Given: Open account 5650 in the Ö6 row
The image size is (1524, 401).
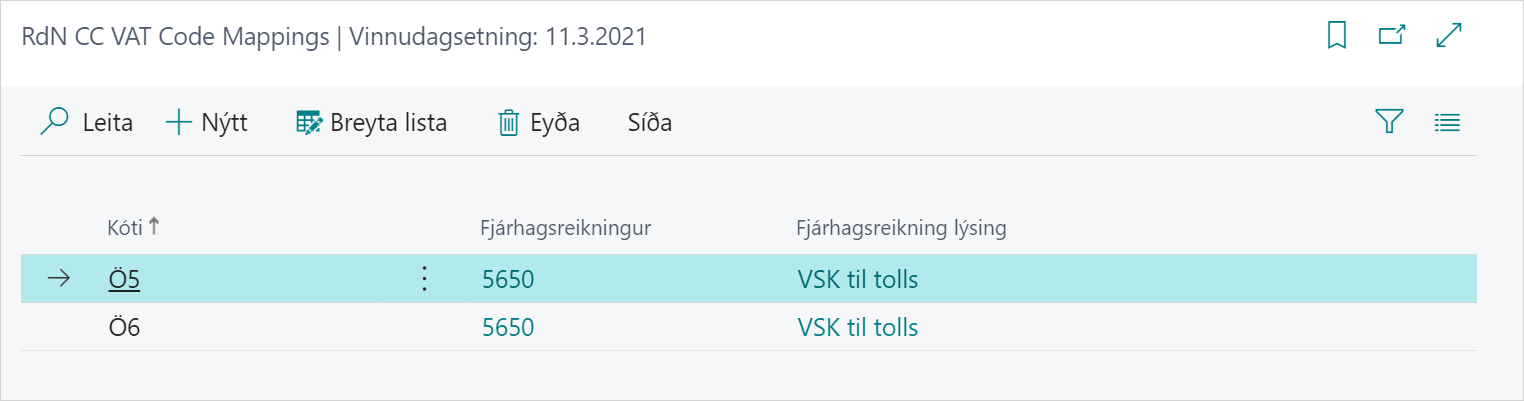Looking at the screenshot, I should click(x=508, y=327).
